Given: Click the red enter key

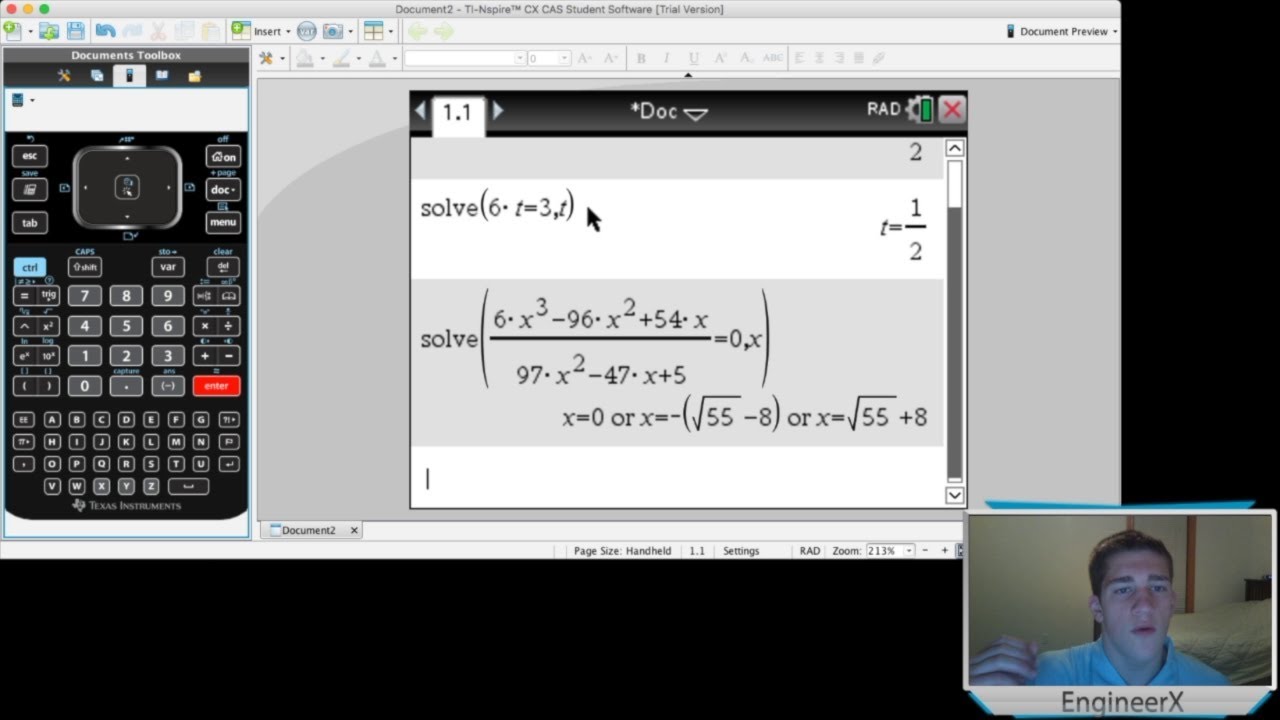Looking at the screenshot, I should tap(216, 385).
